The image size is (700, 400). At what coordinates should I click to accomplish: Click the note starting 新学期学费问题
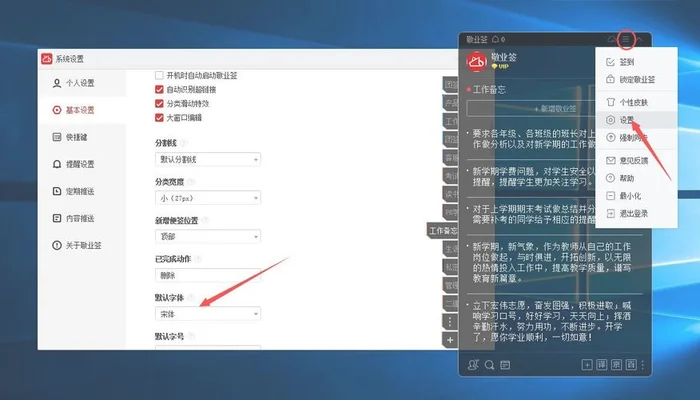(534, 177)
